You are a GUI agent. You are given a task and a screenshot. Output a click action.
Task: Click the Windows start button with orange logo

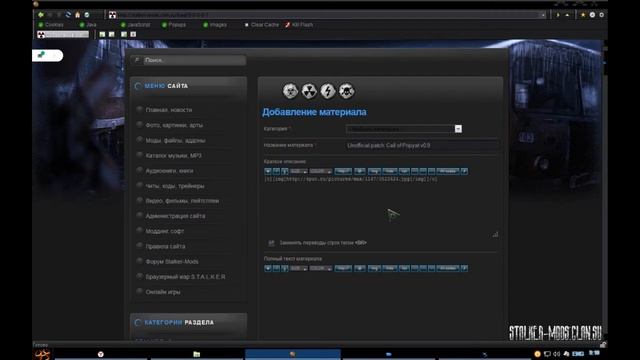coord(42,354)
